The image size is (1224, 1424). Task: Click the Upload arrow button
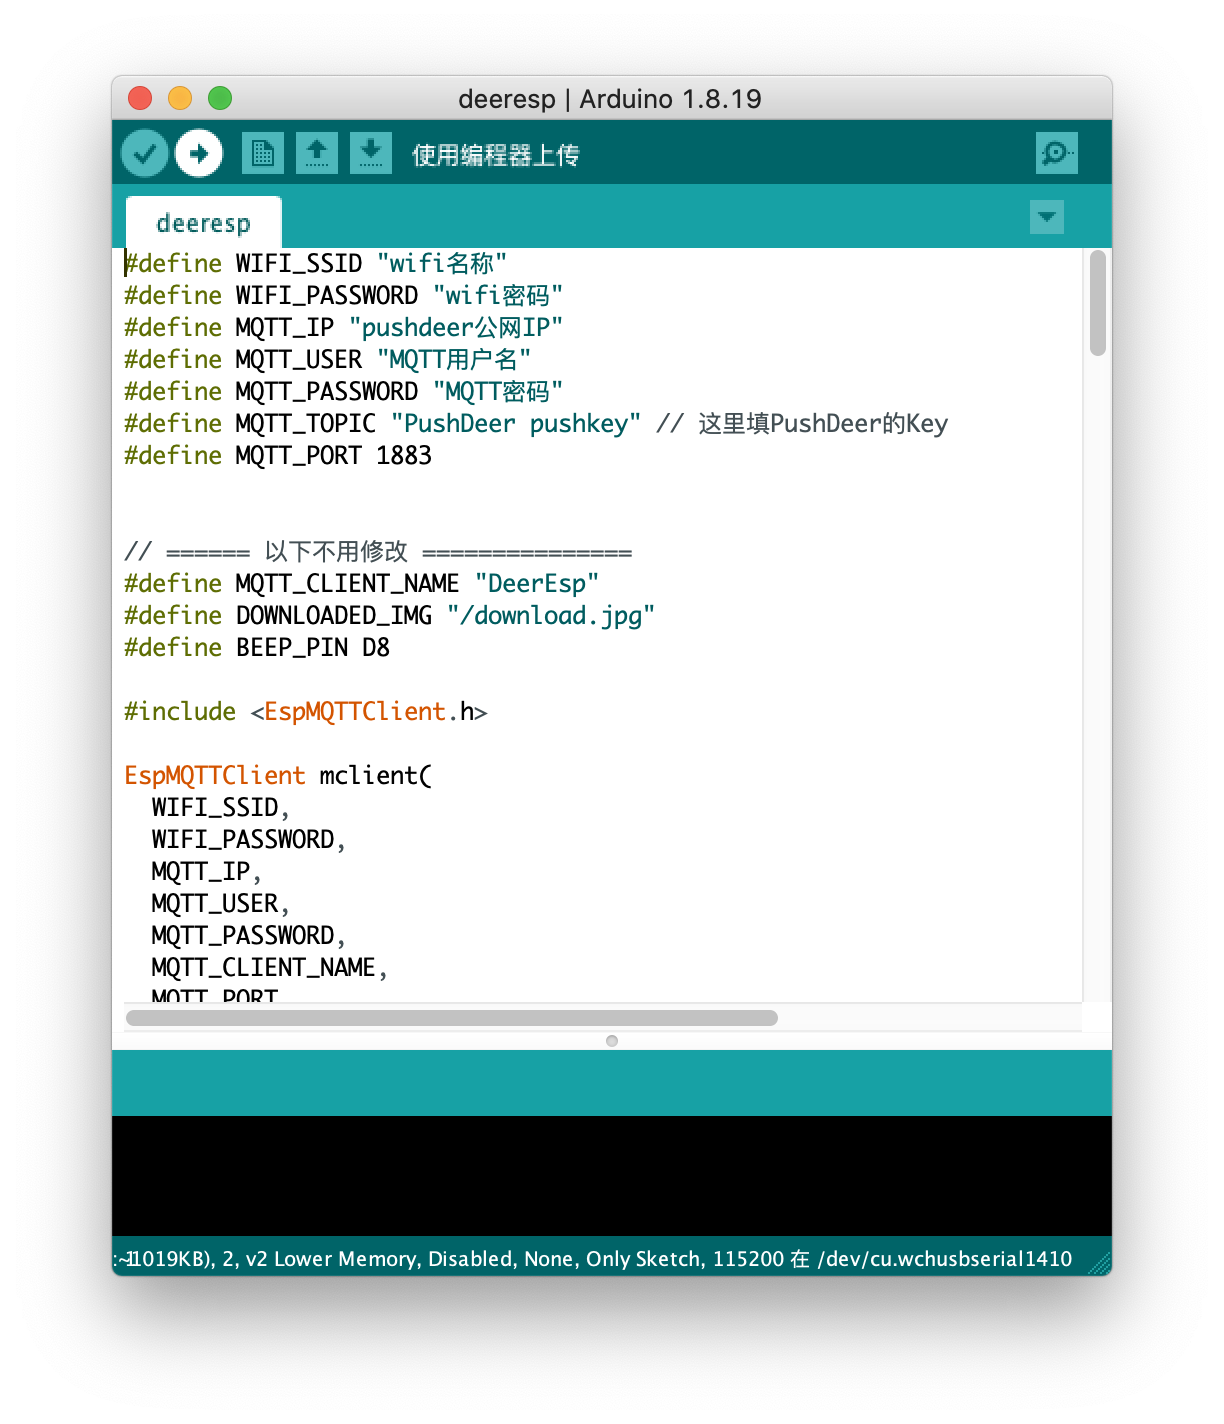coord(199,154)
